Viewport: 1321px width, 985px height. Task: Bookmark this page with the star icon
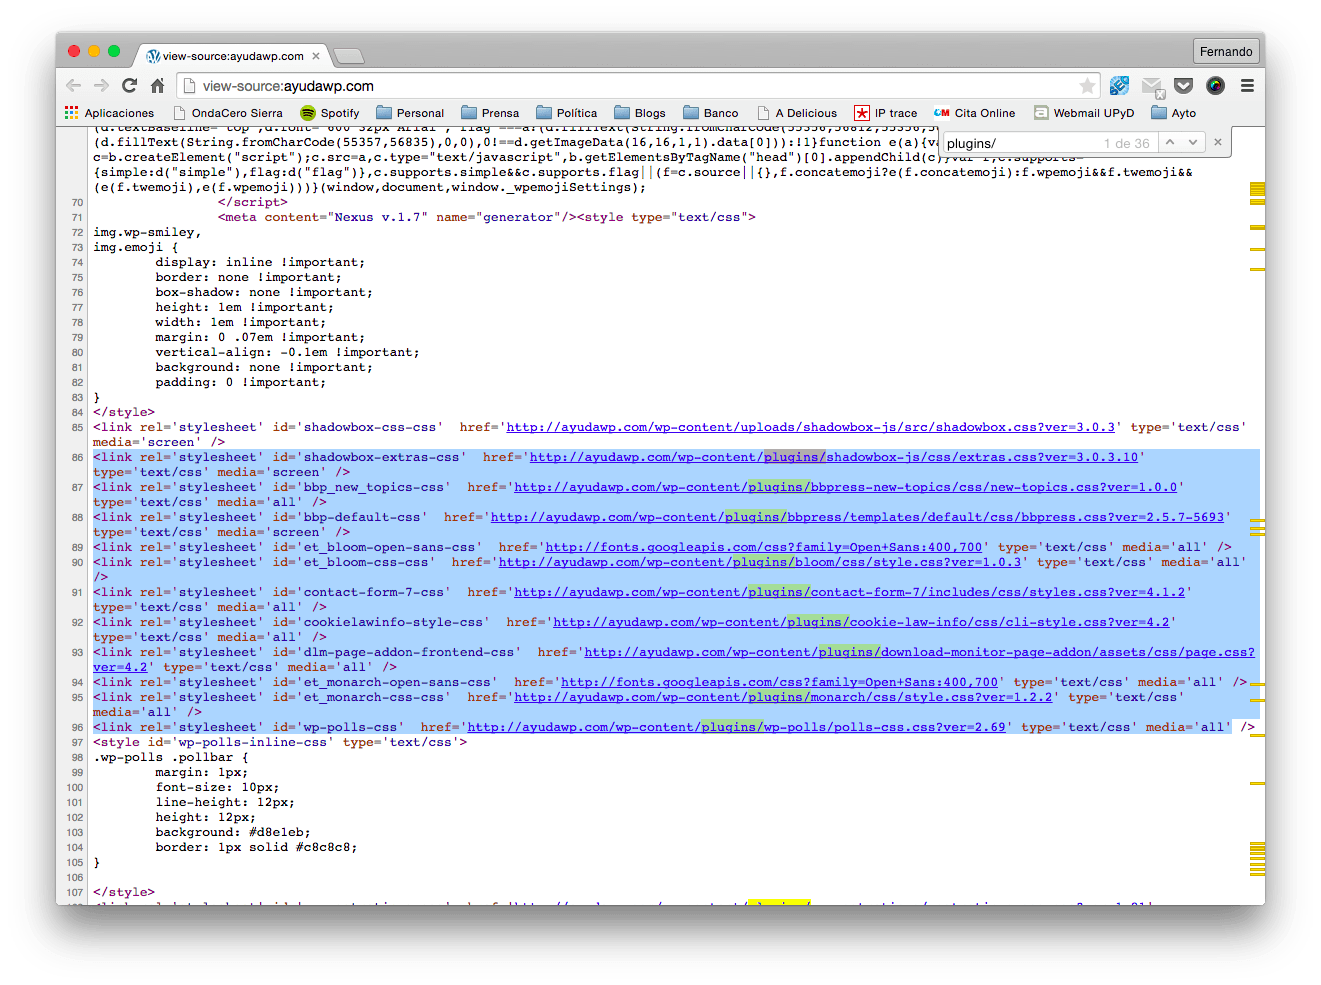(1087, 86)
